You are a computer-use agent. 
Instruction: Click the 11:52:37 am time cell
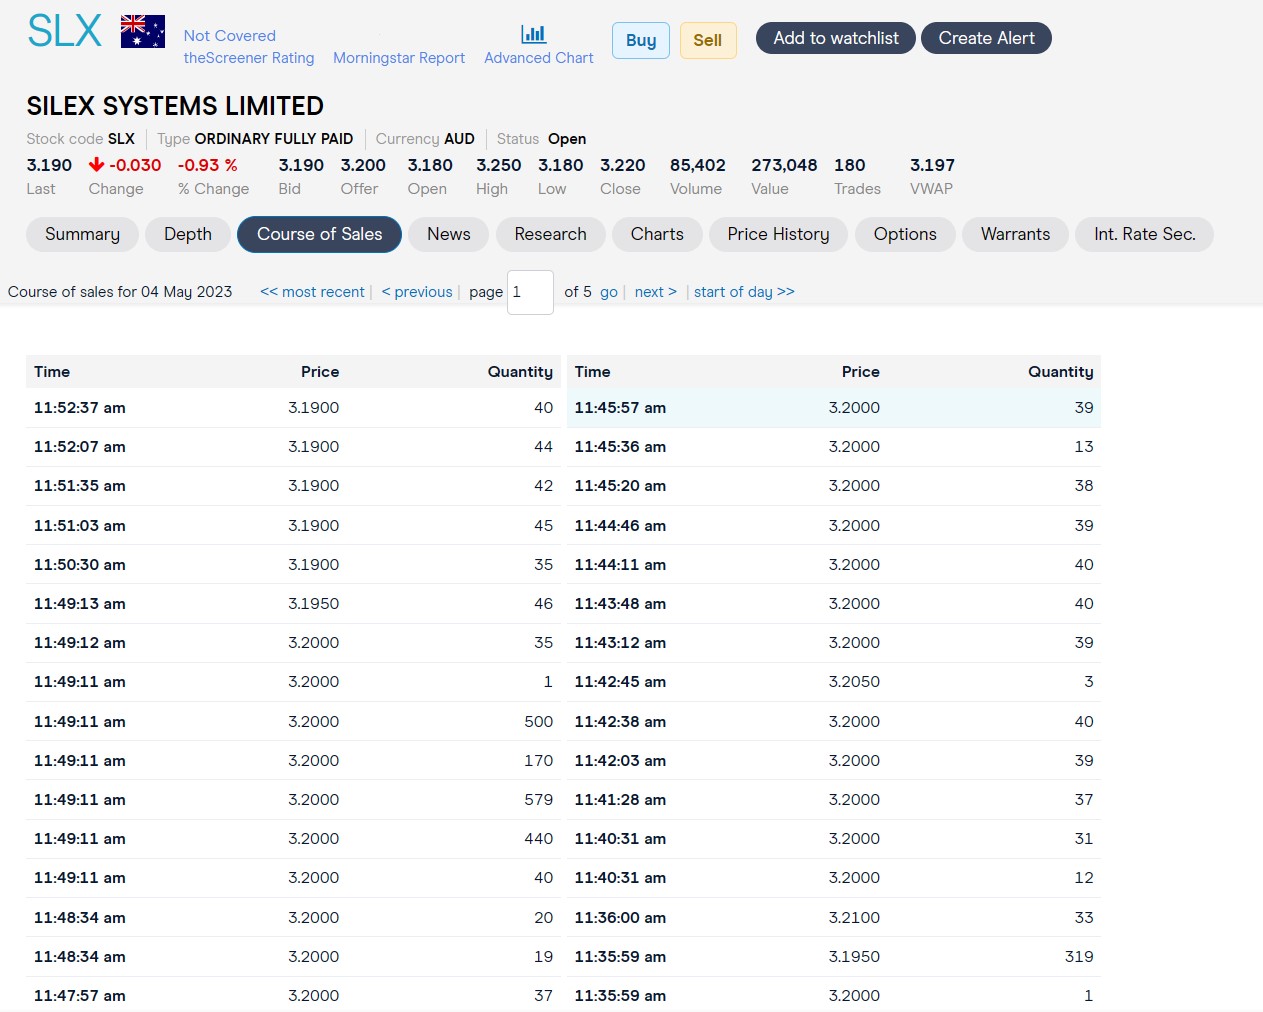pyautogui.click(x=80, y=408)
